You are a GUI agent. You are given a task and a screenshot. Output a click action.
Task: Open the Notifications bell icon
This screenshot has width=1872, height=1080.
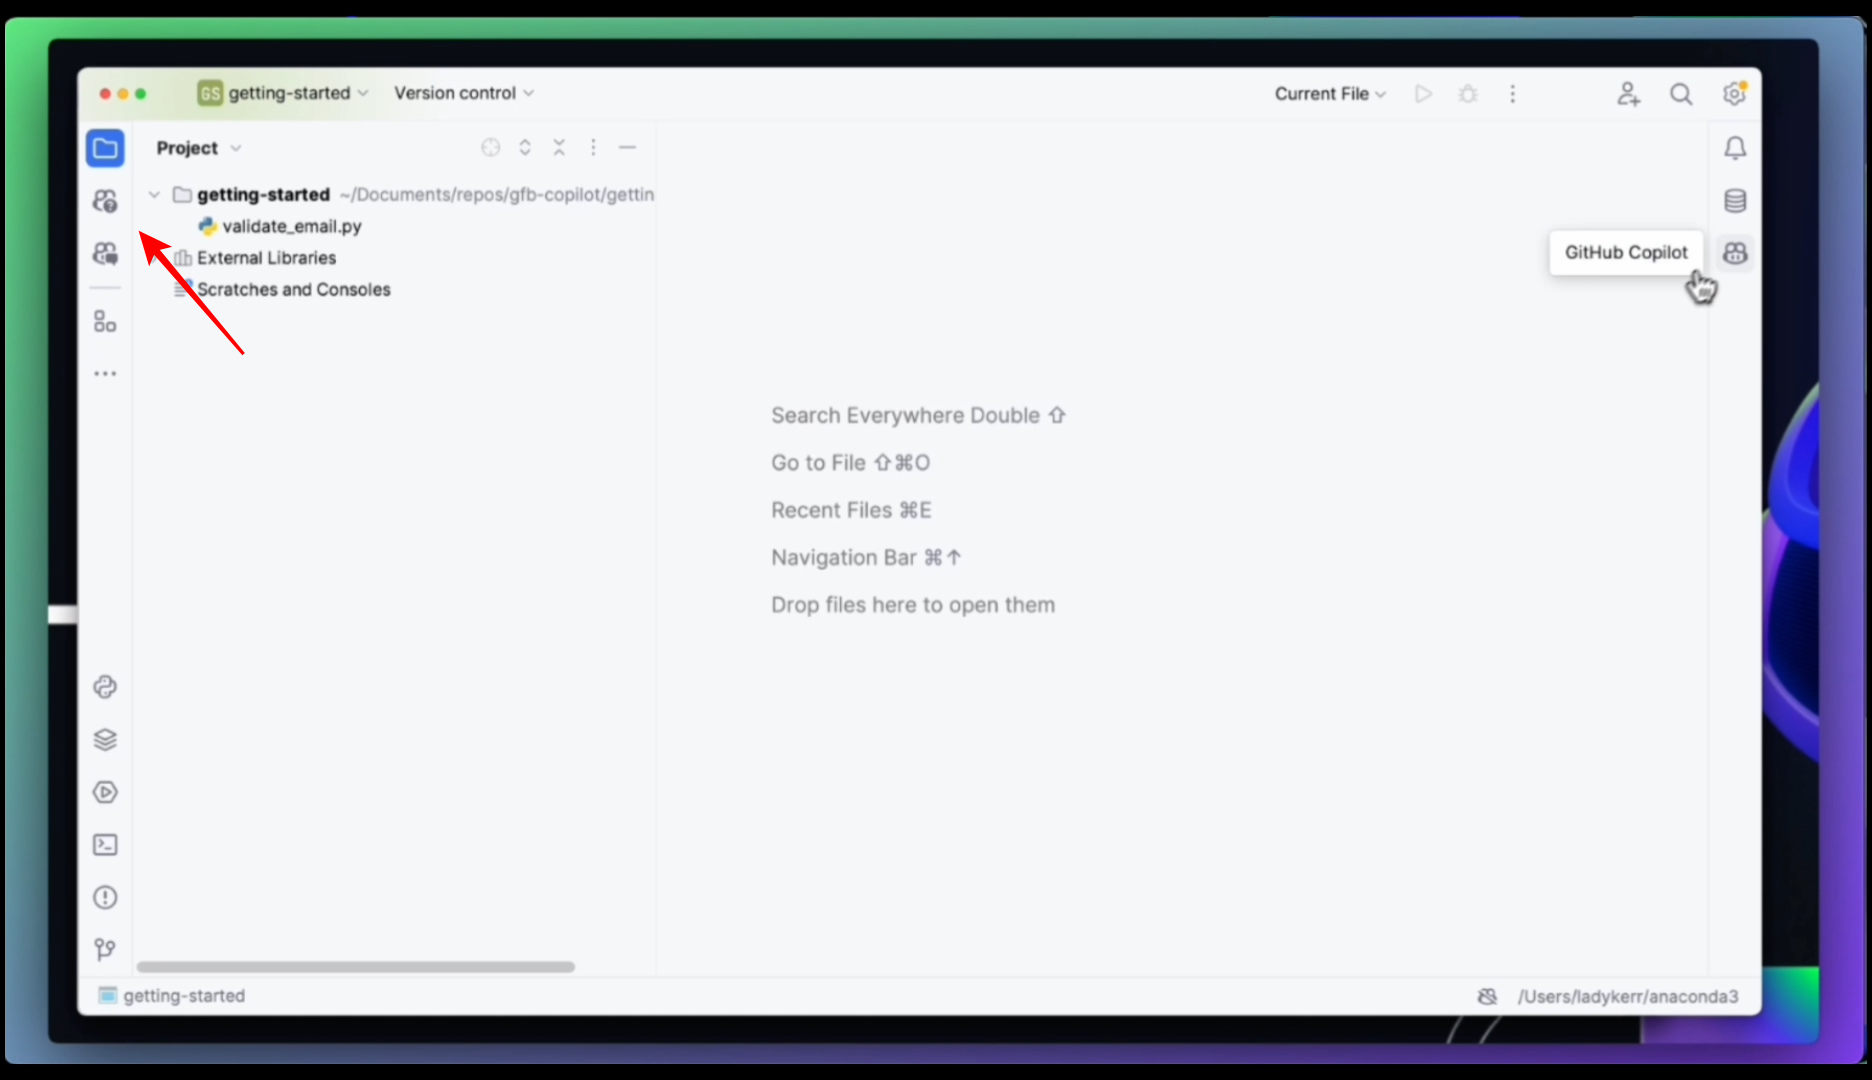pos(1735,148)
